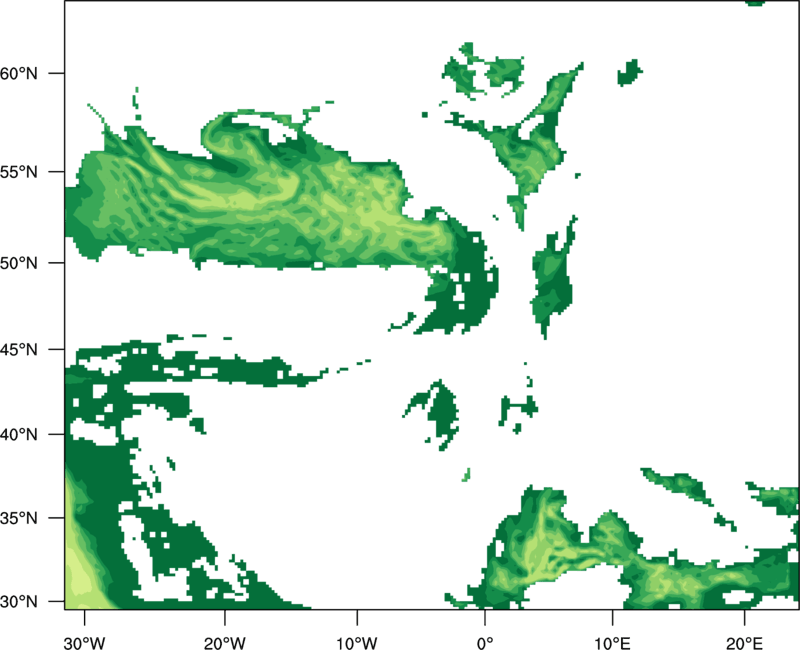The height and width of the screenshot is (650, 800).
Task: Click the 20°E longitude label
Action: 744,643
